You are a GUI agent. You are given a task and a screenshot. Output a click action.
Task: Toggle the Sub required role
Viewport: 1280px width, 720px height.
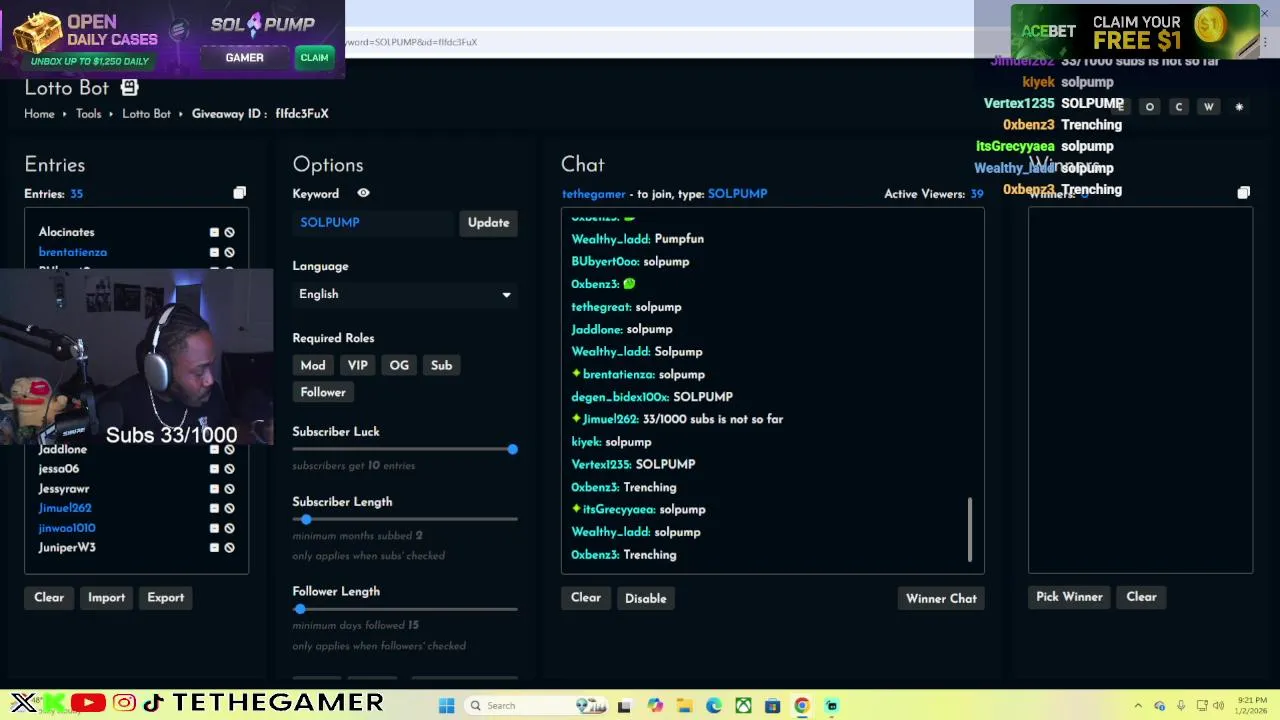coord(441,365)
